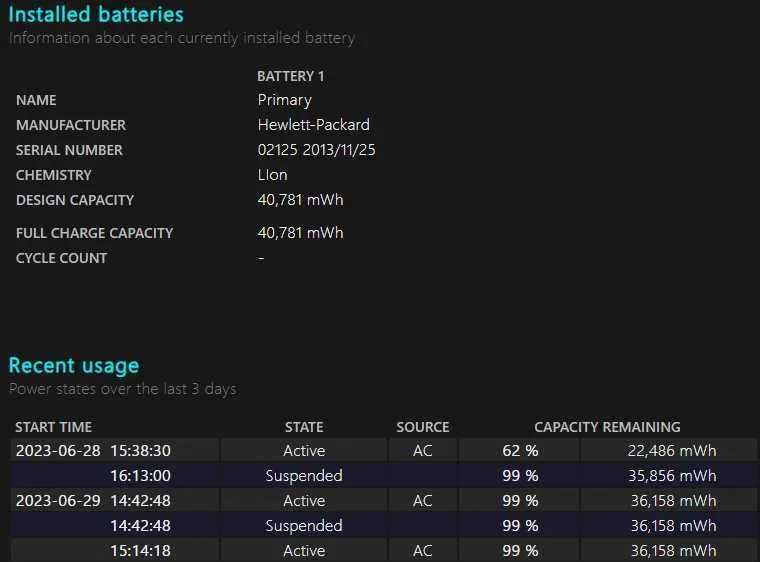The image size is (760, 562).
Task: Select the LIon chemistry value
Action: point(272,175)
